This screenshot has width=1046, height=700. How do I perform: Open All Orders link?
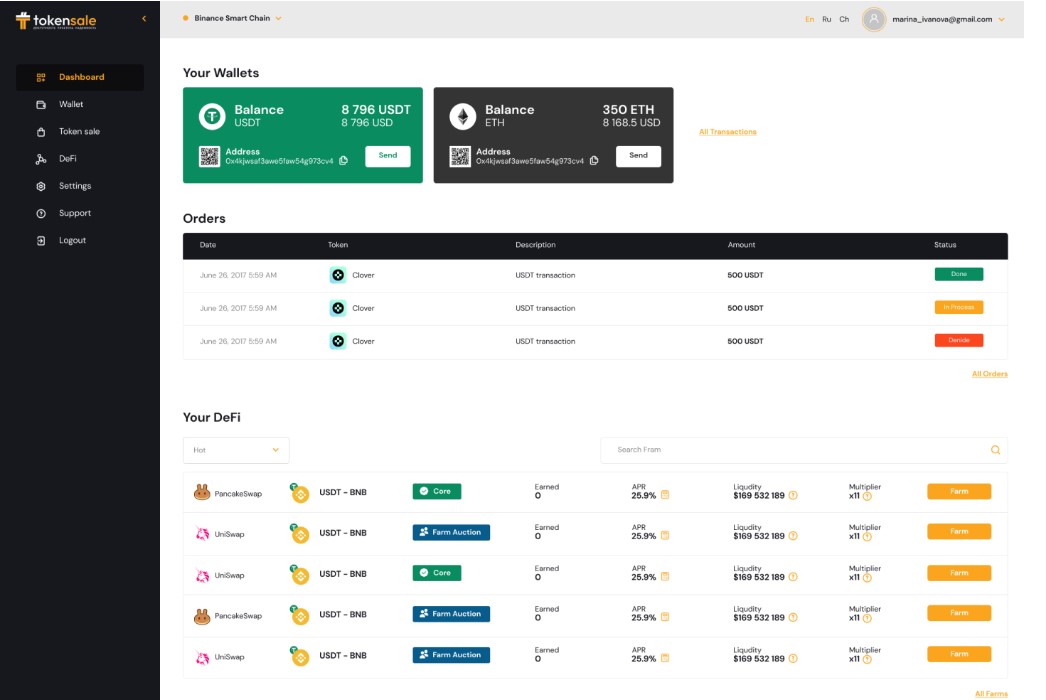coord(989,374)
